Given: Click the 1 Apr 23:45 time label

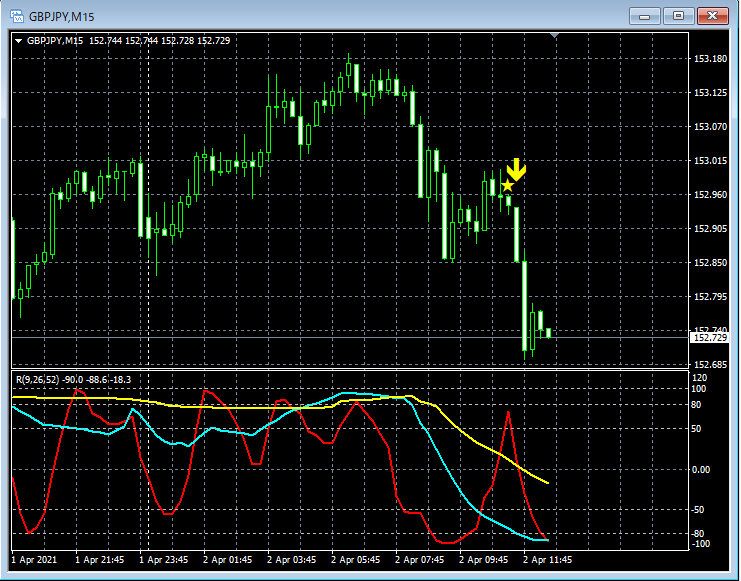Looking at the screenshot, I should coord(164,560).
